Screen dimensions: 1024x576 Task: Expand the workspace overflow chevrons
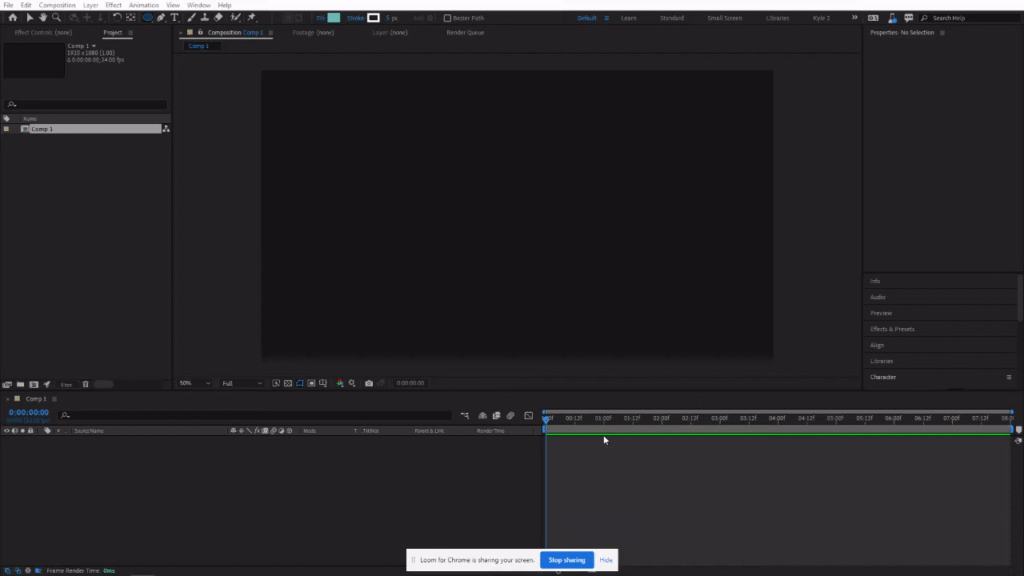point(854,18)
